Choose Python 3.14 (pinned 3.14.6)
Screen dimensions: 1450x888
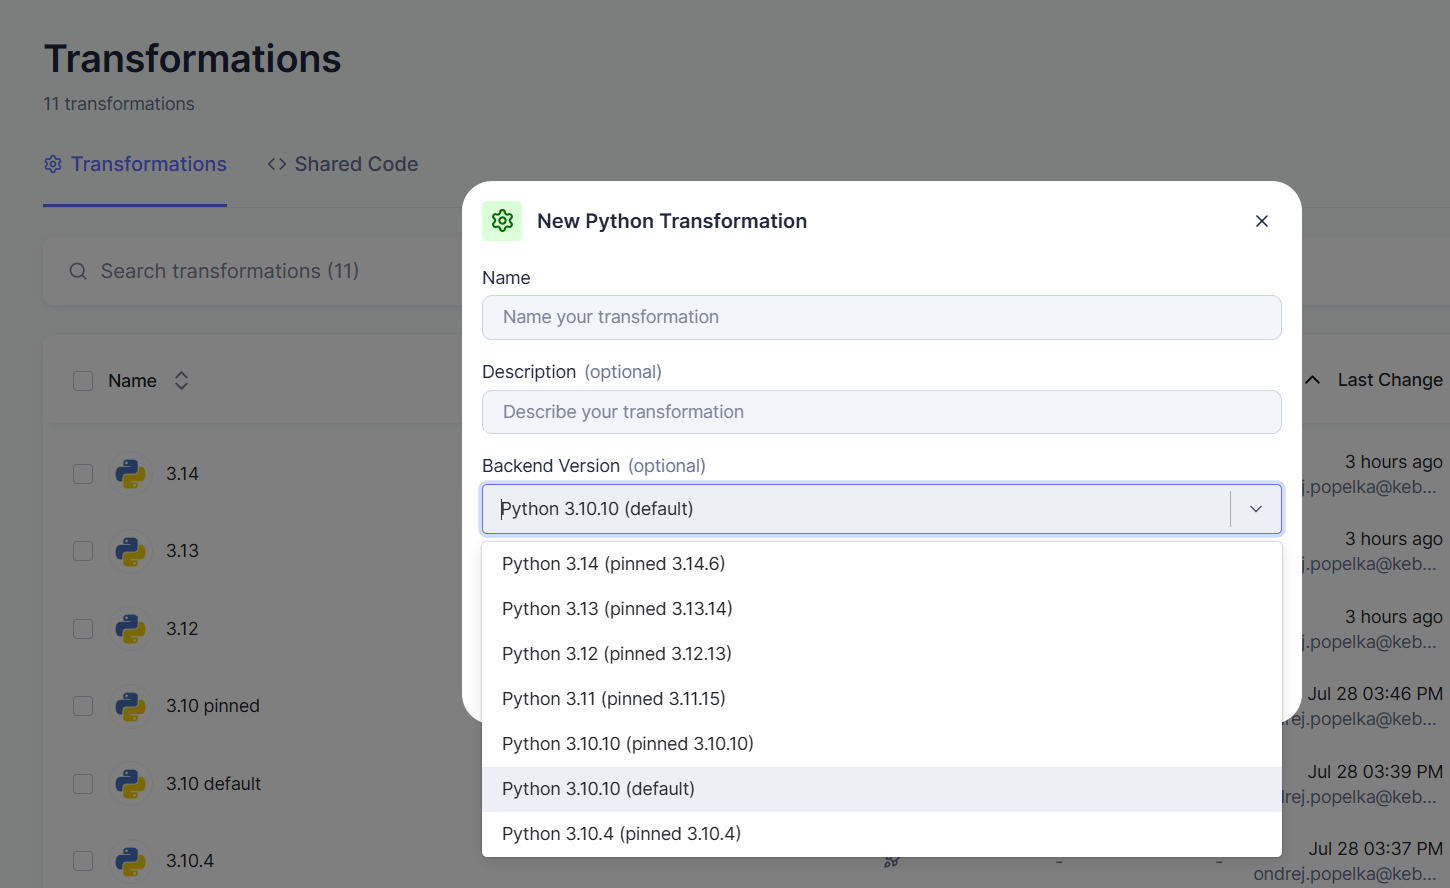coord(882,564)
